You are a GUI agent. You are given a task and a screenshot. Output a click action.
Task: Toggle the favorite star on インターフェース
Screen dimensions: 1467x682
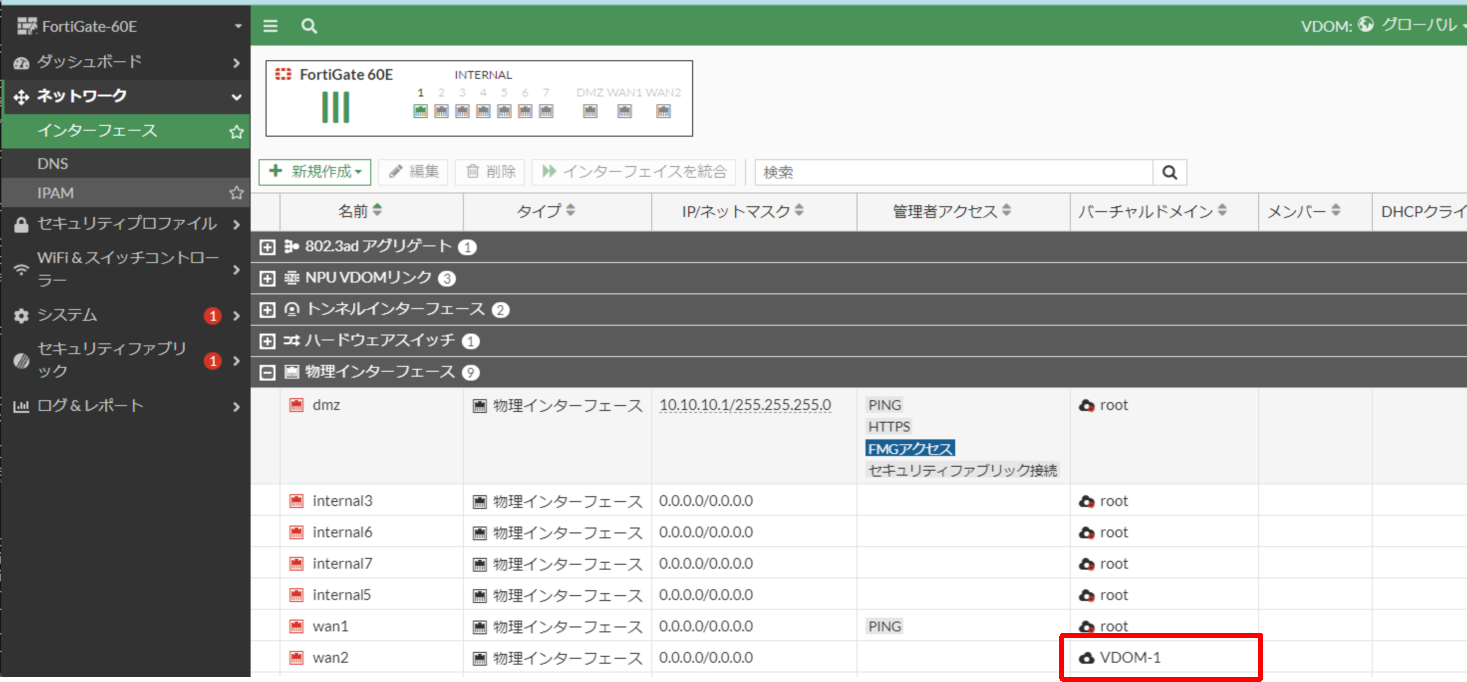[x=236, y=131]
